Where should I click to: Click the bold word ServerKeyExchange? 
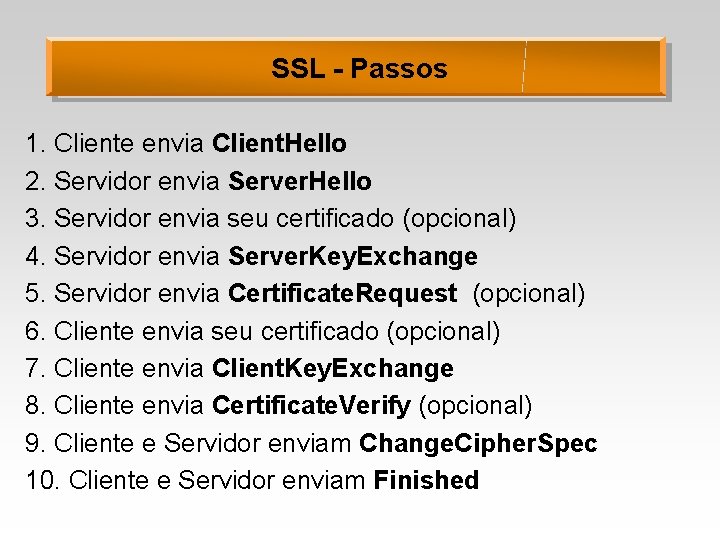[353, 256]
